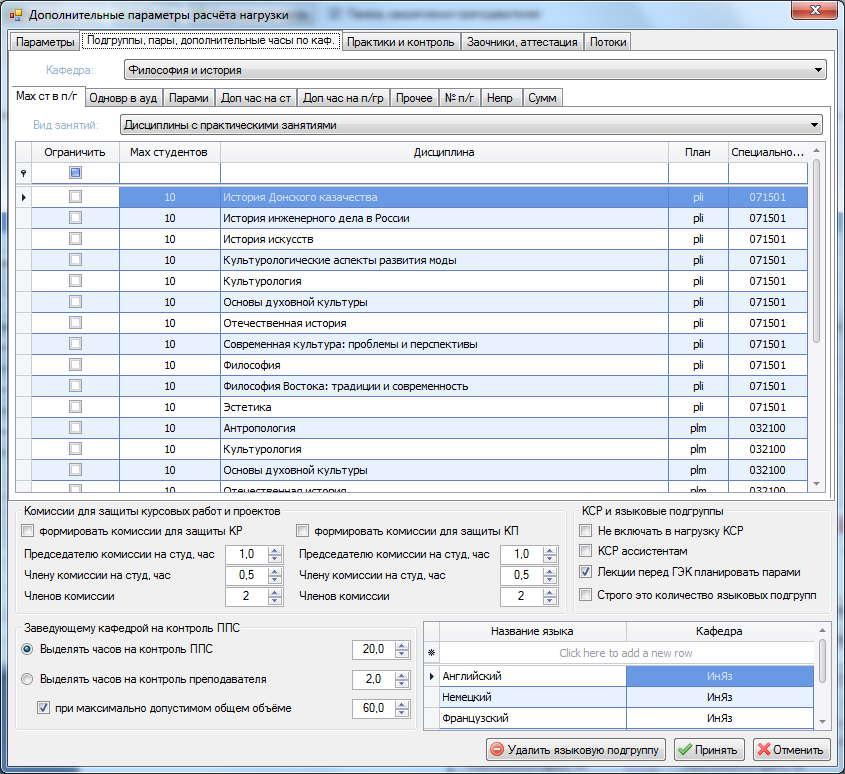This screenshot has width=845, height=774.
Task: Click the red delete icon on Удалить языковую подгруппу
Action: pyautogui.click(x=497, y=750)
